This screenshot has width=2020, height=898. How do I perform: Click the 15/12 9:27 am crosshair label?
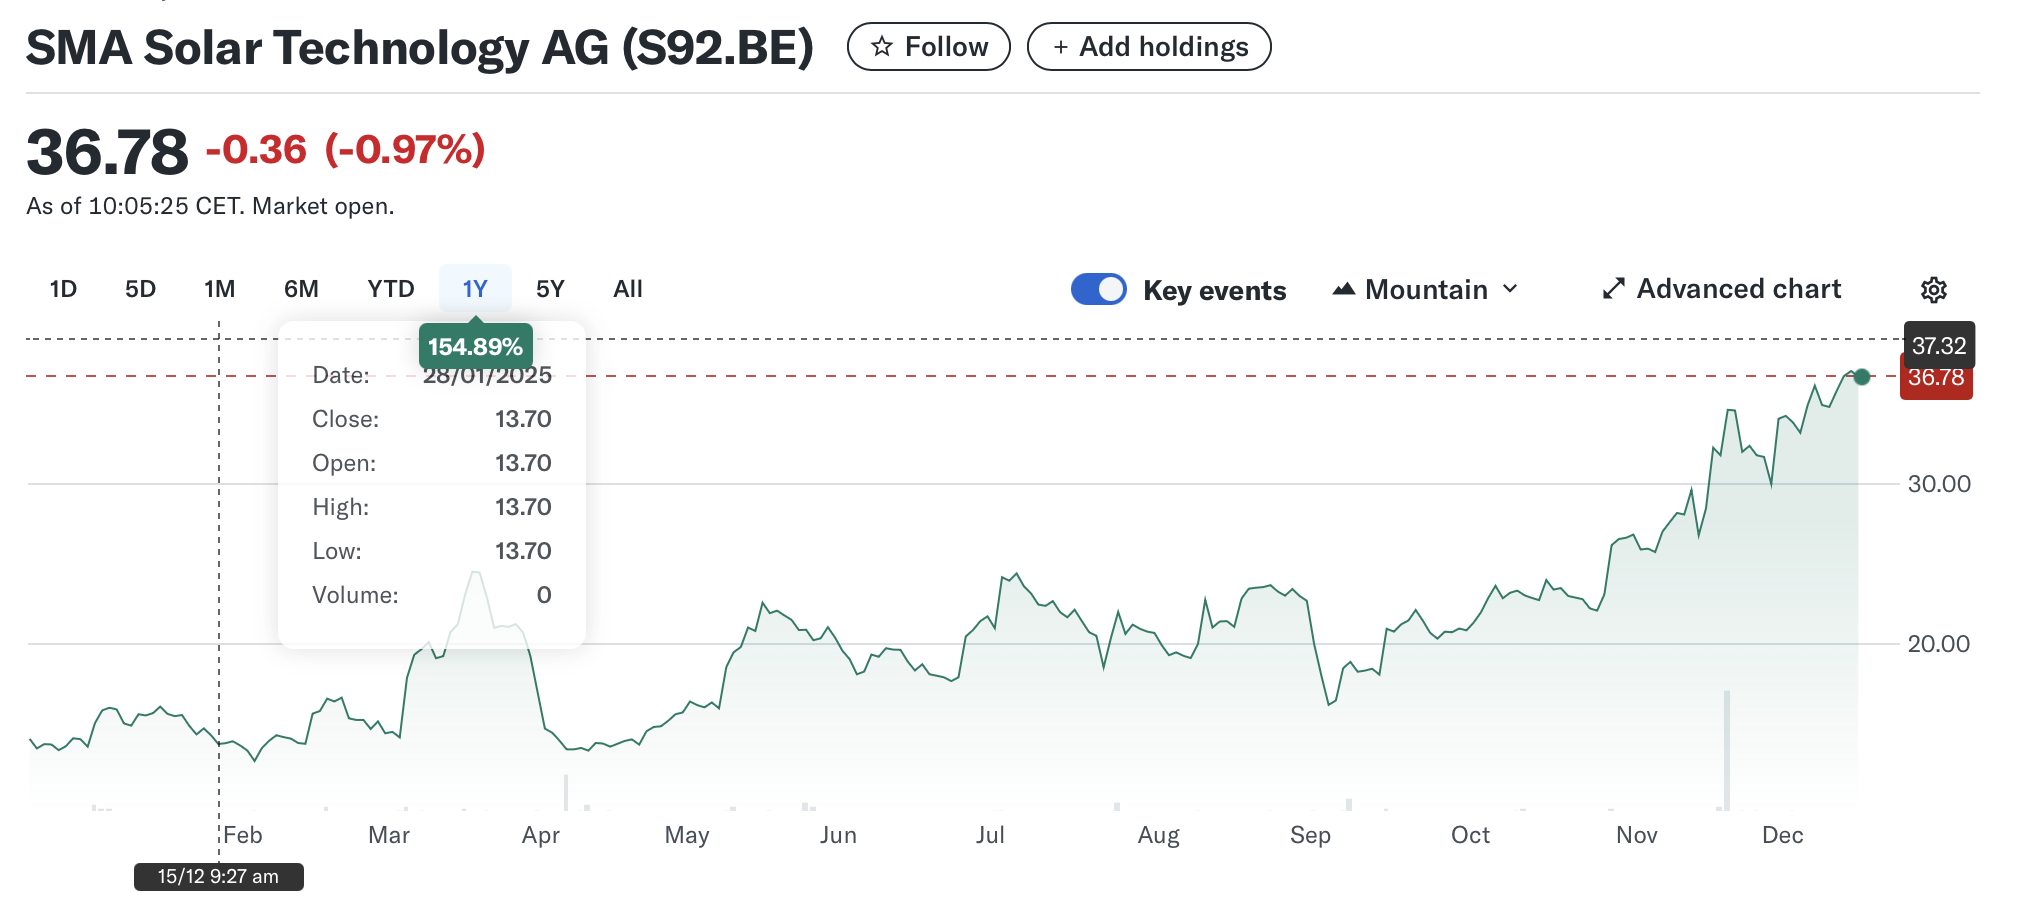(218, 877)
